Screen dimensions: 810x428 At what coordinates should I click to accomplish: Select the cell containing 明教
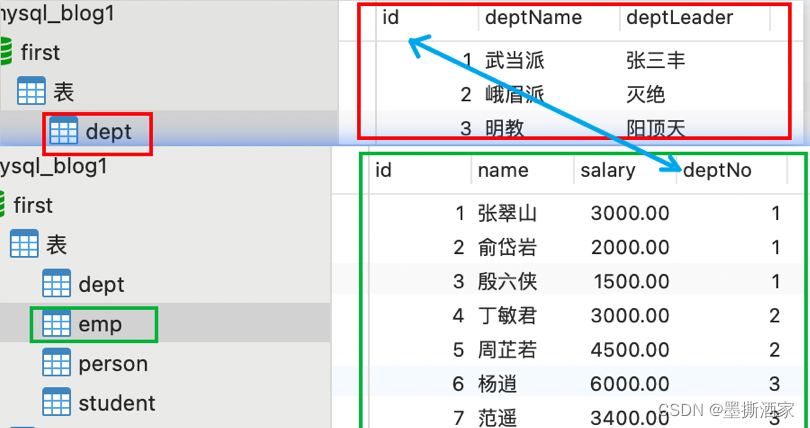[506, 128]
